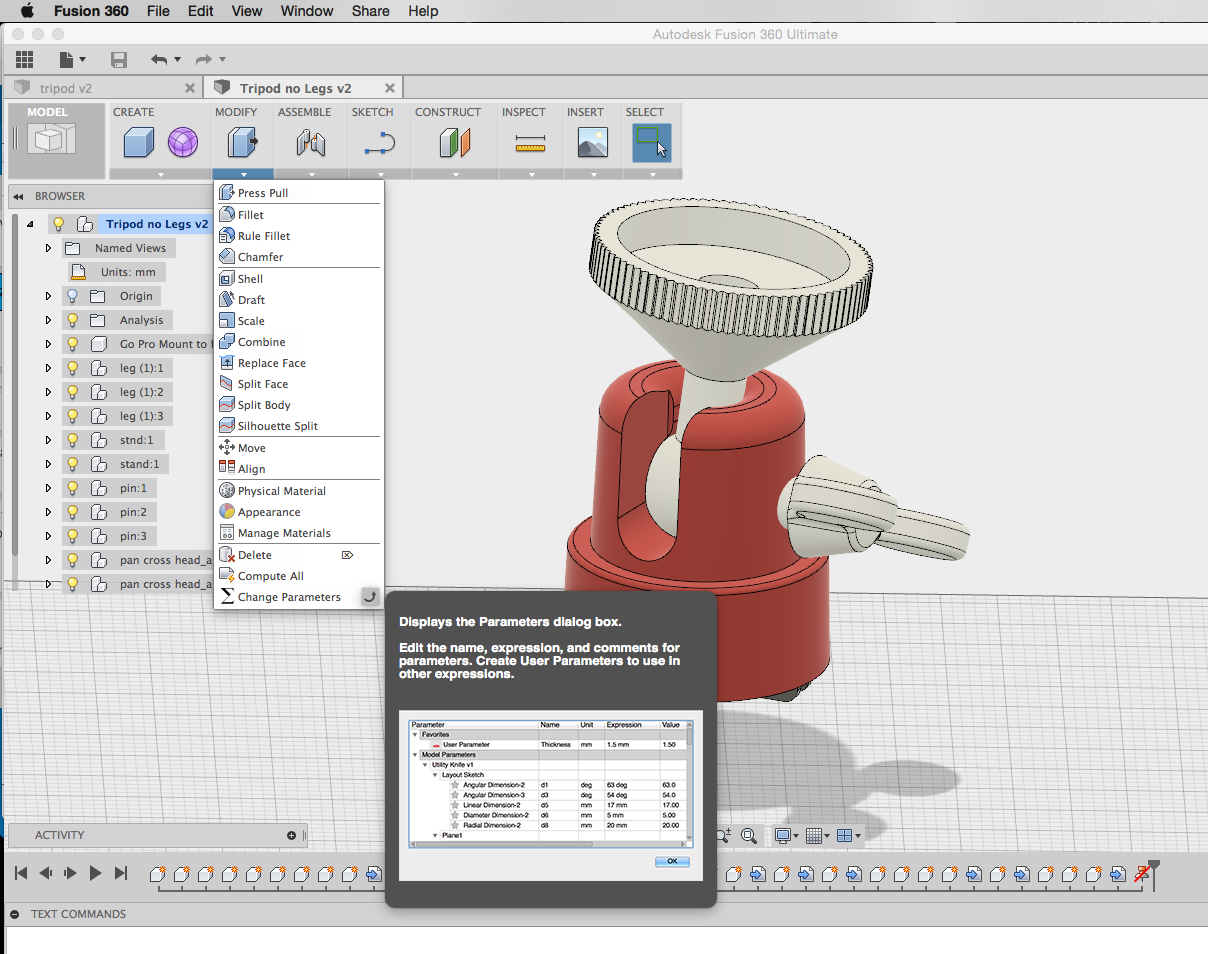Hide the pin:1 component
1208x954 pixels.
click(72, 488)
